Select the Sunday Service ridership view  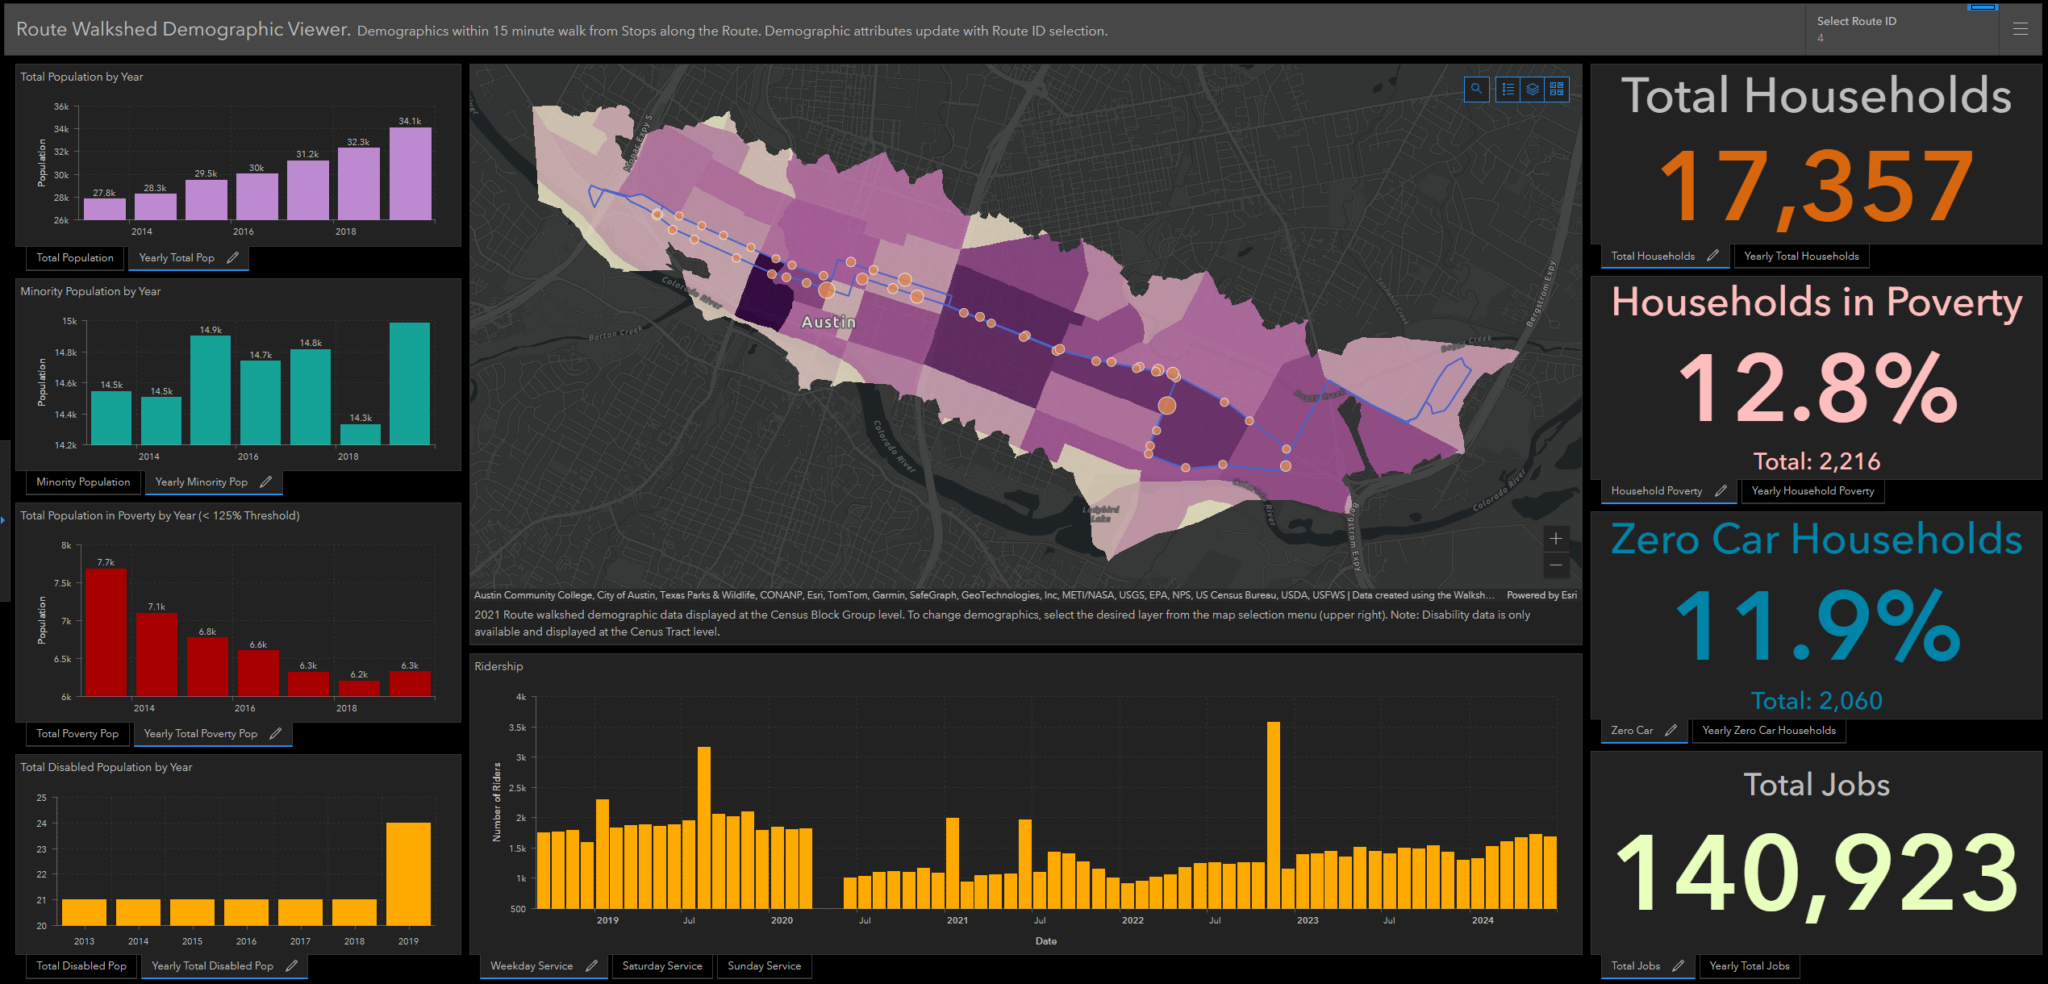coord(764,966)
